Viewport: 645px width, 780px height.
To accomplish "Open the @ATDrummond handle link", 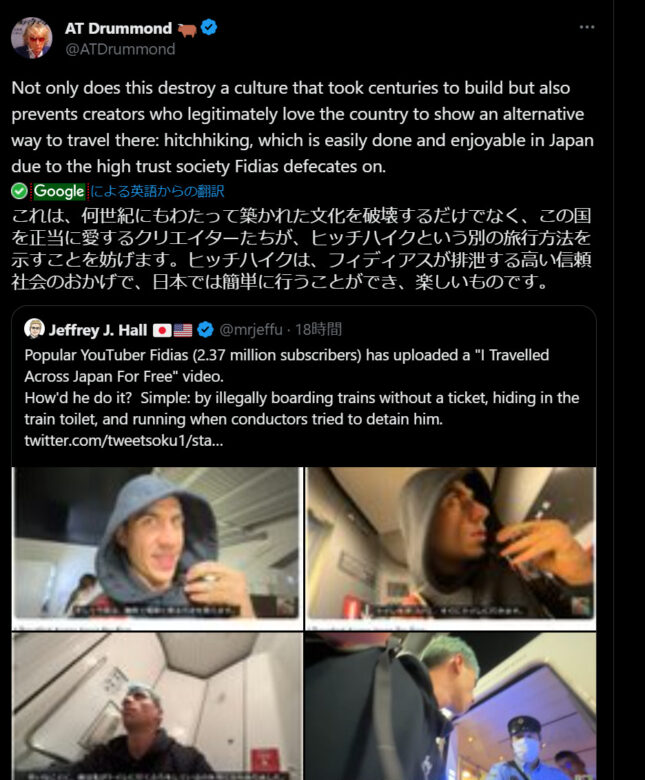I will click(x=120, y=49).
